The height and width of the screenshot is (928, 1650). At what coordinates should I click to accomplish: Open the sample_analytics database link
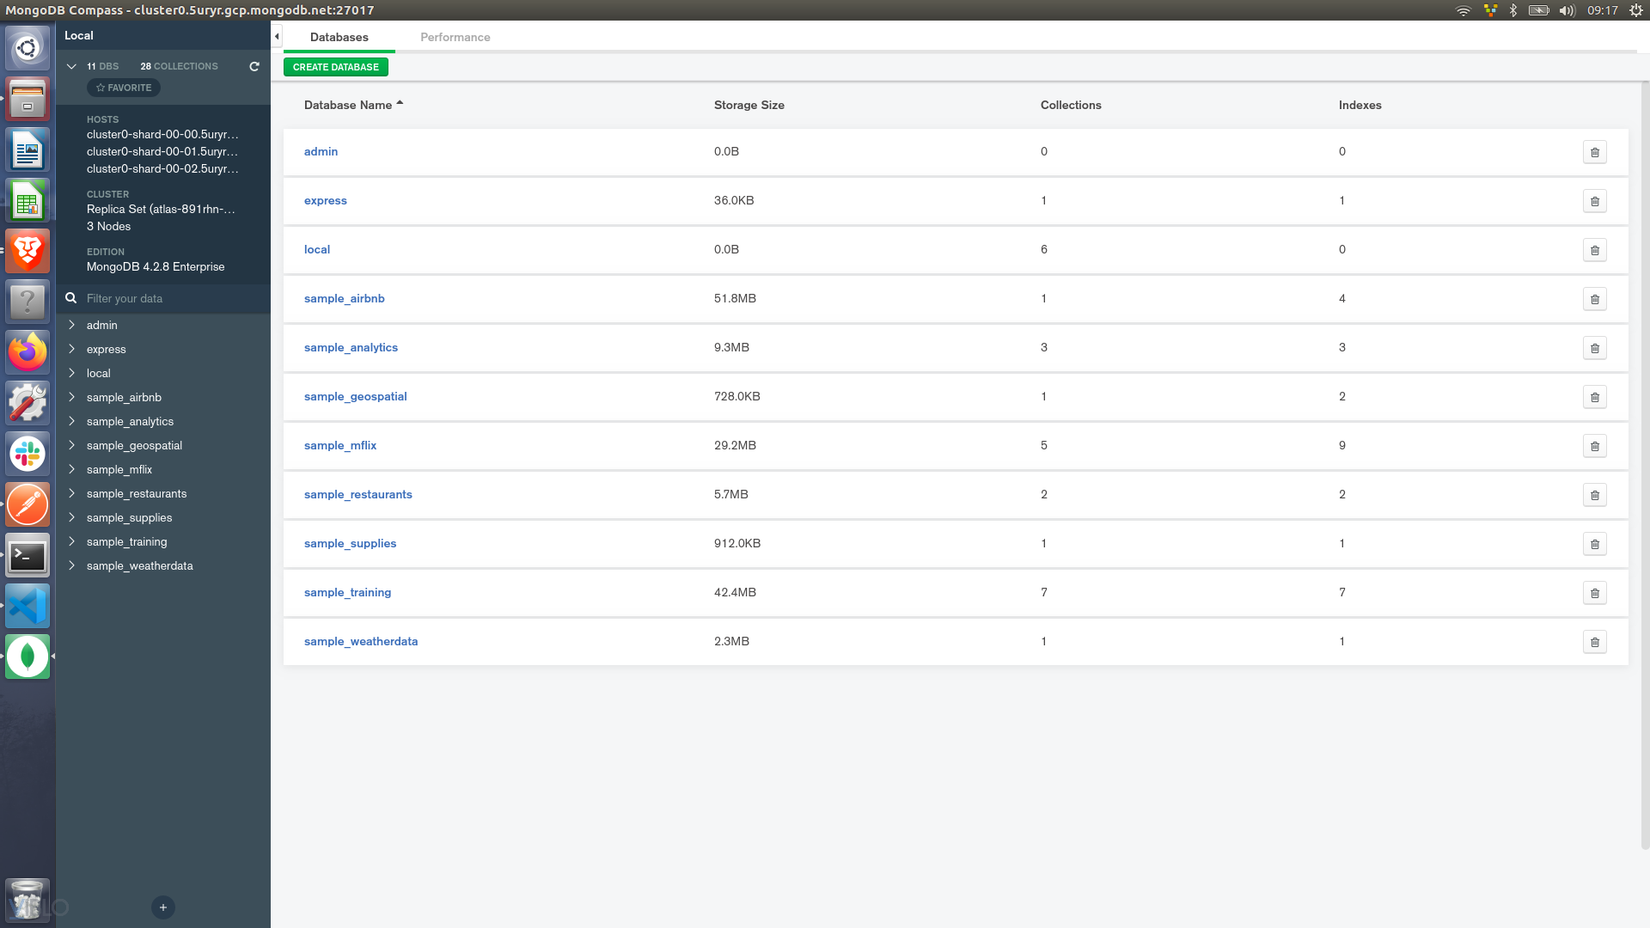[351, 348]
